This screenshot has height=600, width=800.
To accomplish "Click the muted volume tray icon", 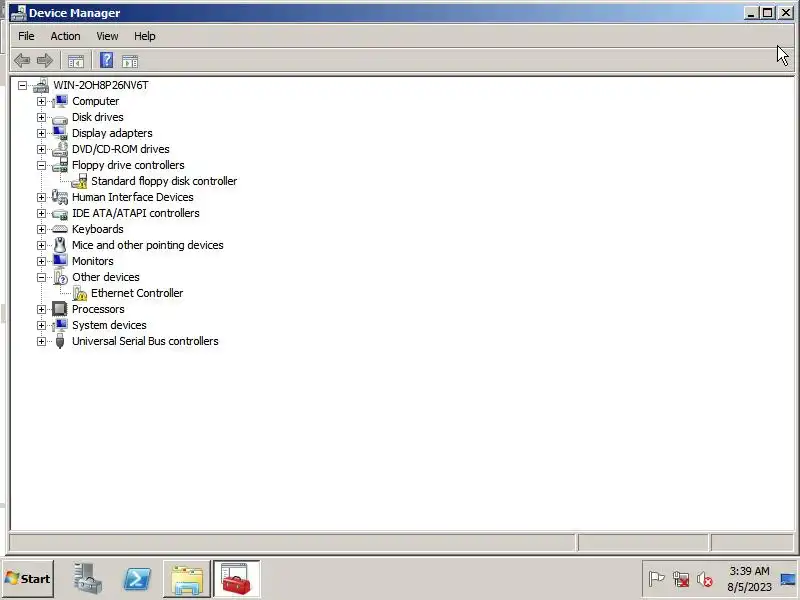I will (x=705, y=579).
